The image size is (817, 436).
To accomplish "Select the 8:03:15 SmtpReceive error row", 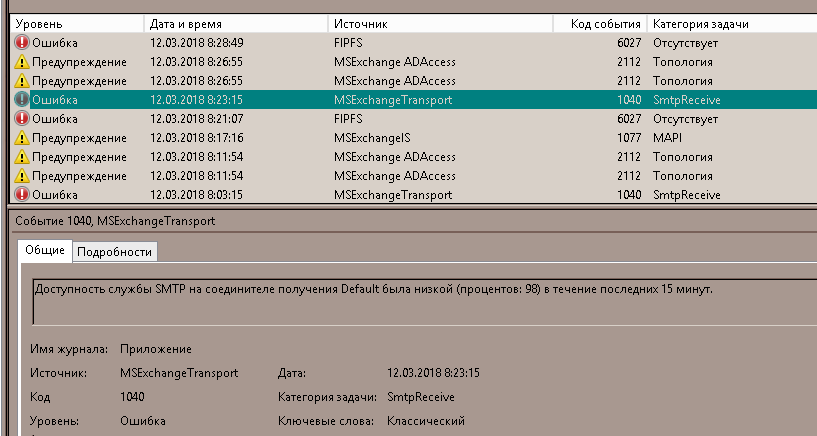I will [x=414, y=195].
